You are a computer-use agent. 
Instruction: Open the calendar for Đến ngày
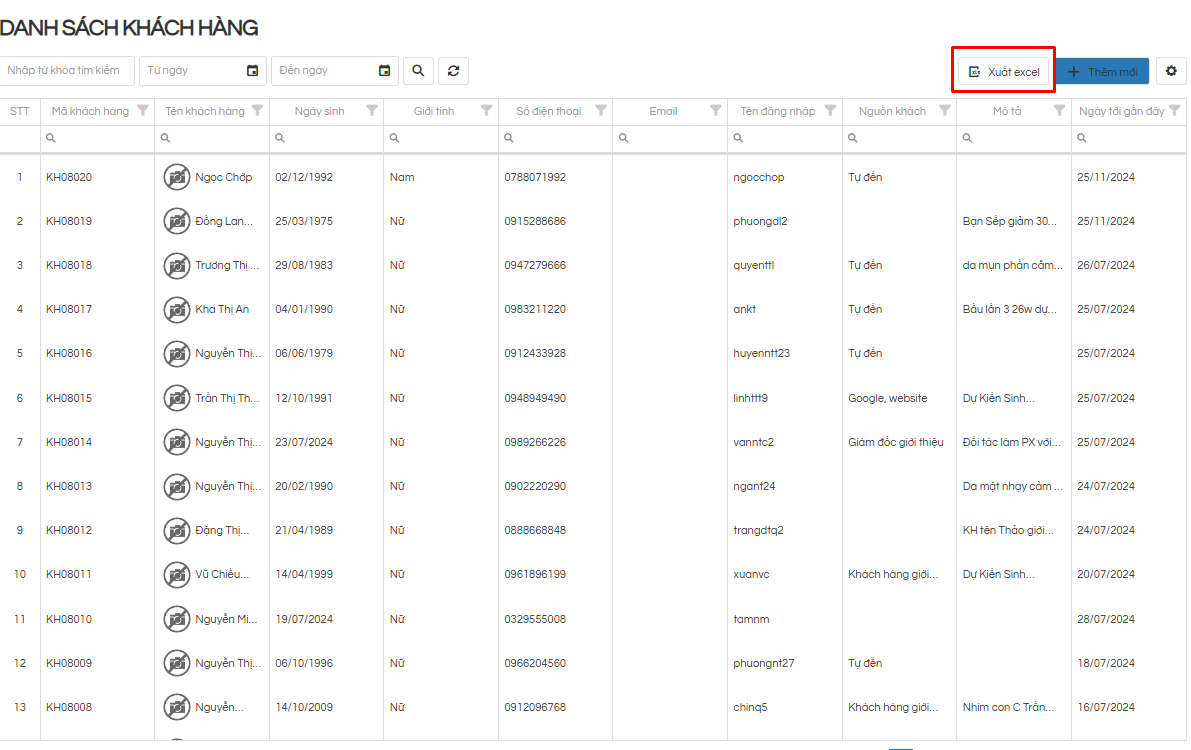click(x=384, y=71)
